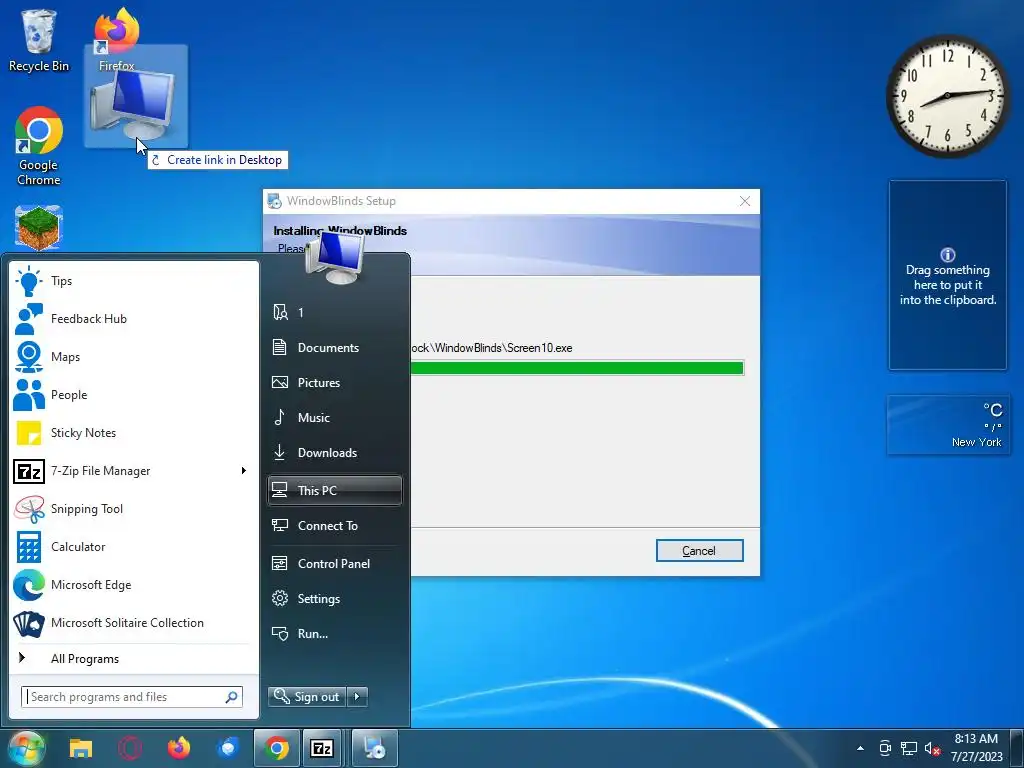1024x768 pixels.
Task: Select the Google Chrome desktop shortcut
Action: point(39,146)
